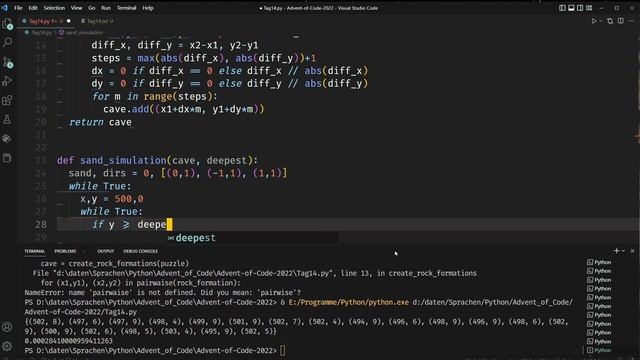Viewport: 640px width, 360px height.
Task: Click the unsaved dot on Tag14.py tab
Action: pyautogui.click(x=69, y=21)
